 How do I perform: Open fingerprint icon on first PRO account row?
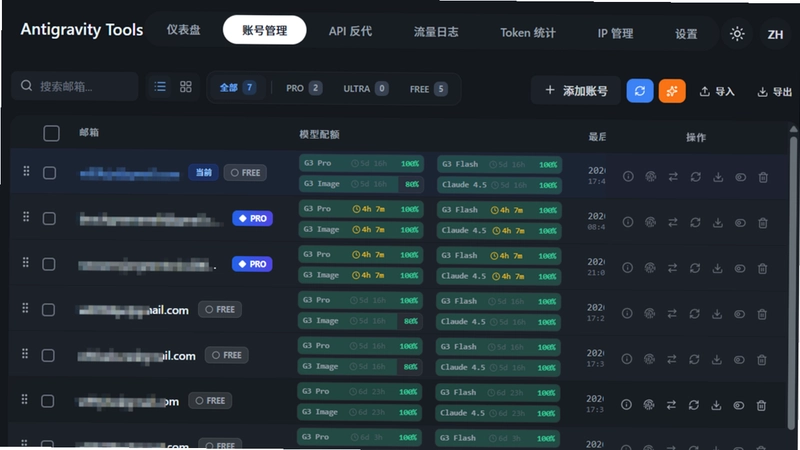[650, 222]
